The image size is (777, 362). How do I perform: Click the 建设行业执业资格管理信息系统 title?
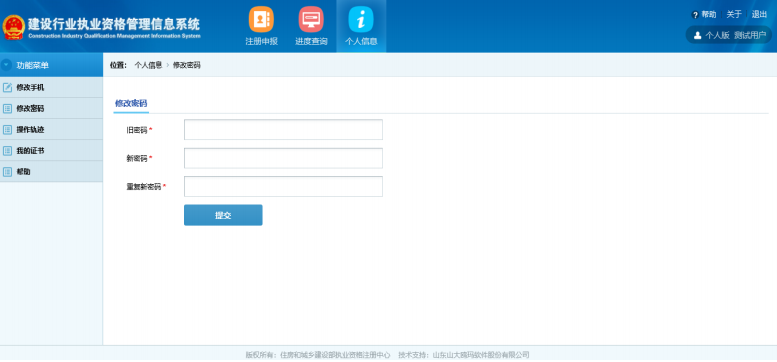(x=114, y=24)
